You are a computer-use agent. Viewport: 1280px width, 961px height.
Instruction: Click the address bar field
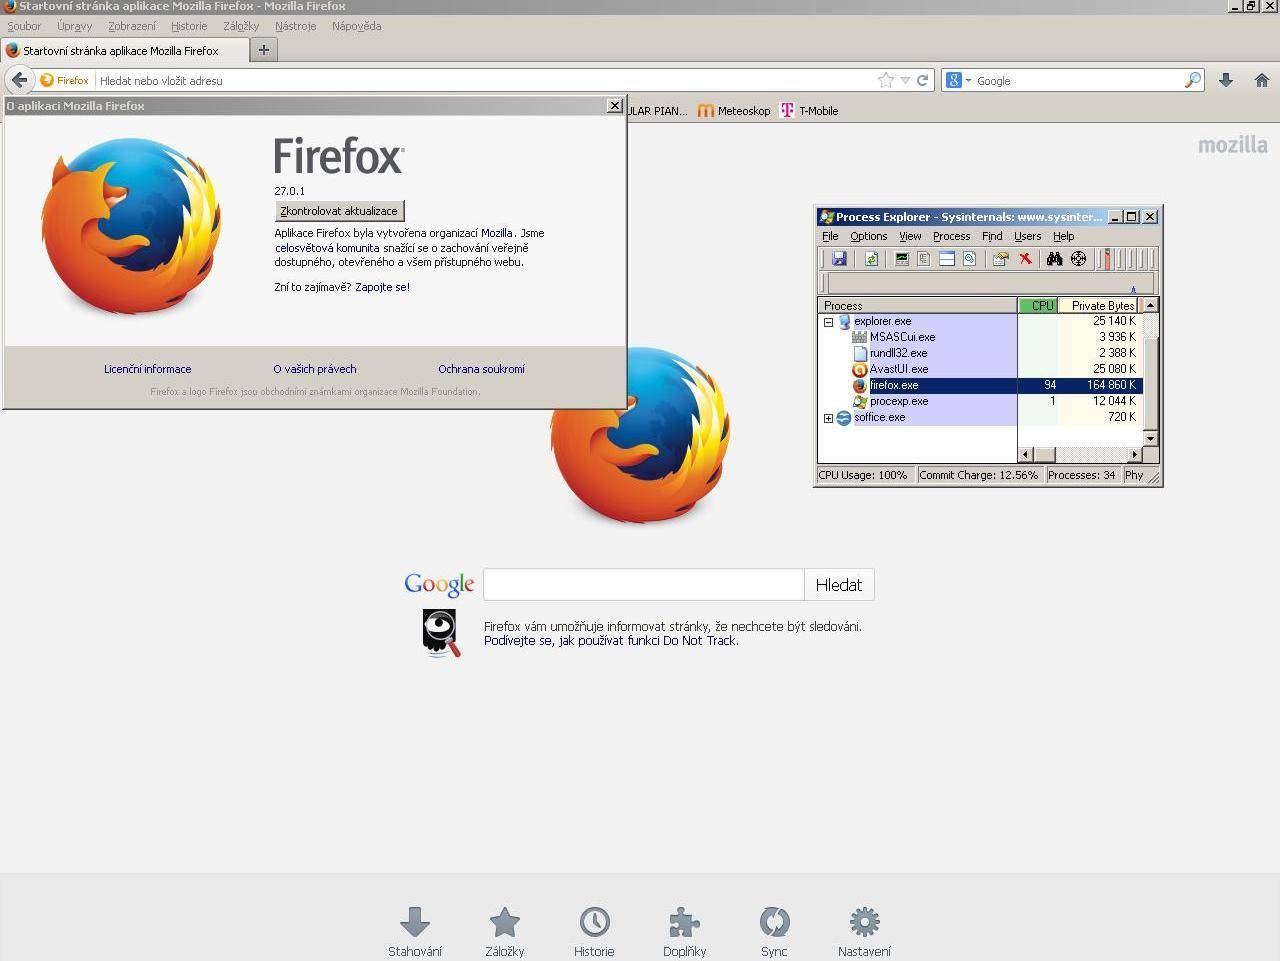click(x=485, y=80)
